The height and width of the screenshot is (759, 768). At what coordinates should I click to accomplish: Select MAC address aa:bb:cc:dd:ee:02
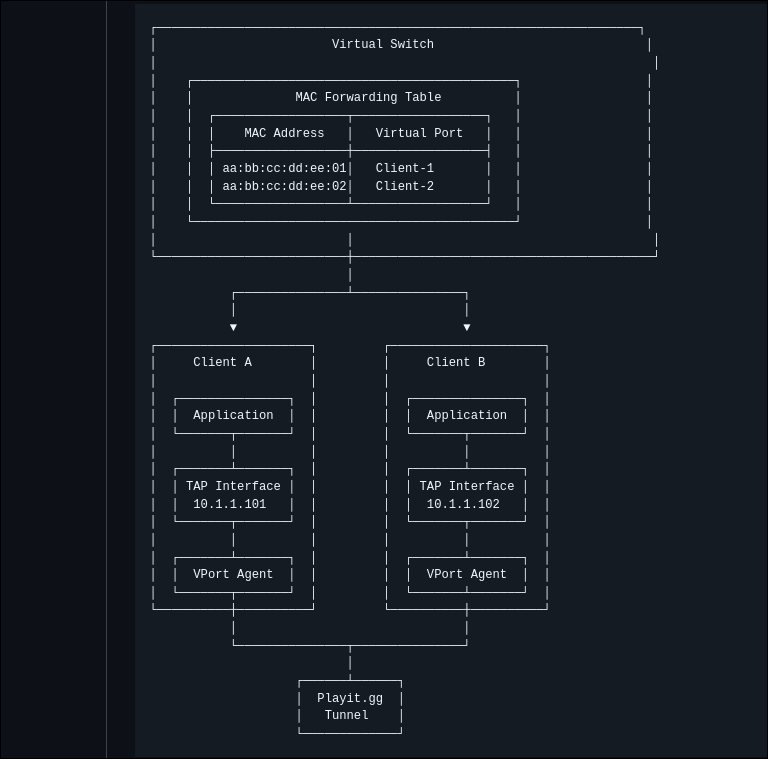284,186
